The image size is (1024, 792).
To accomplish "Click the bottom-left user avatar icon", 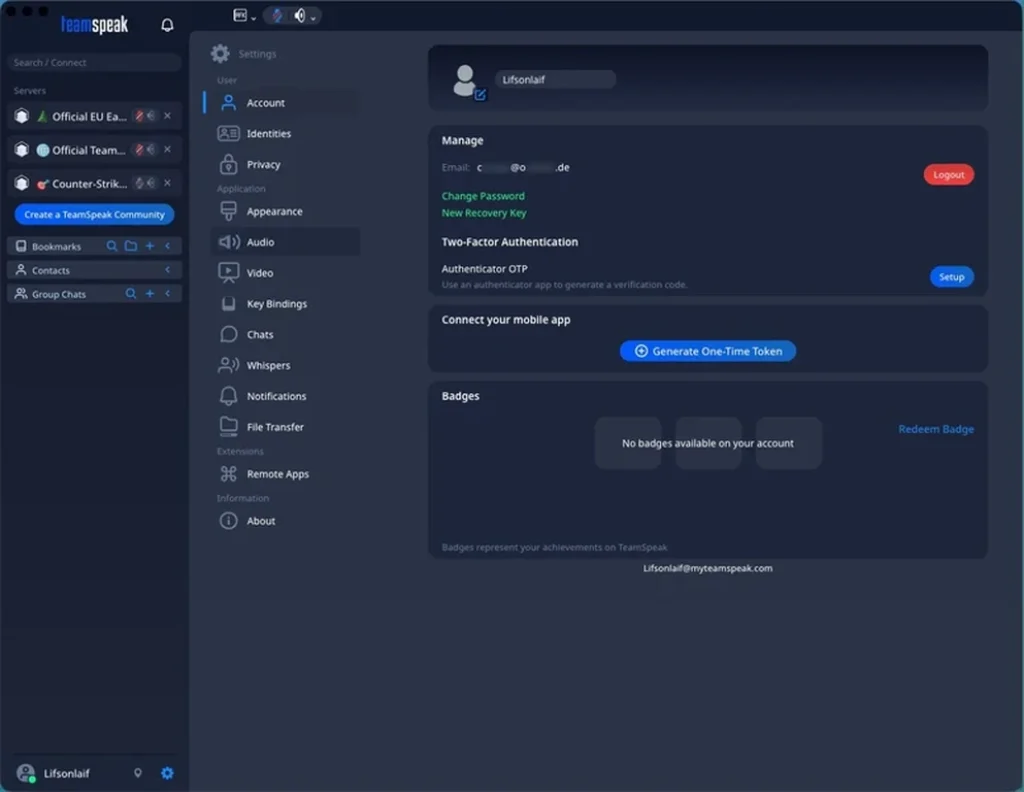I will (x=25, y=773).
